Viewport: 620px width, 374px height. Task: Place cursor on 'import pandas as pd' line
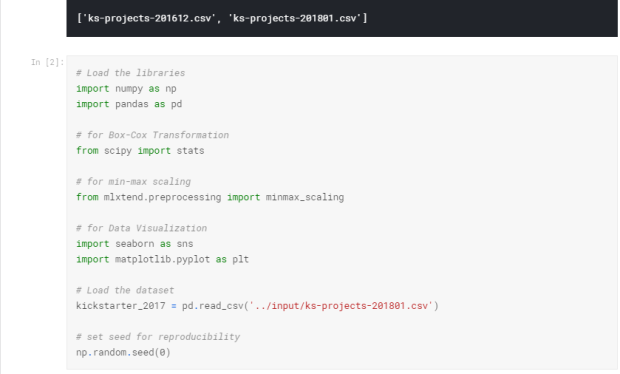tap(129, 104)
